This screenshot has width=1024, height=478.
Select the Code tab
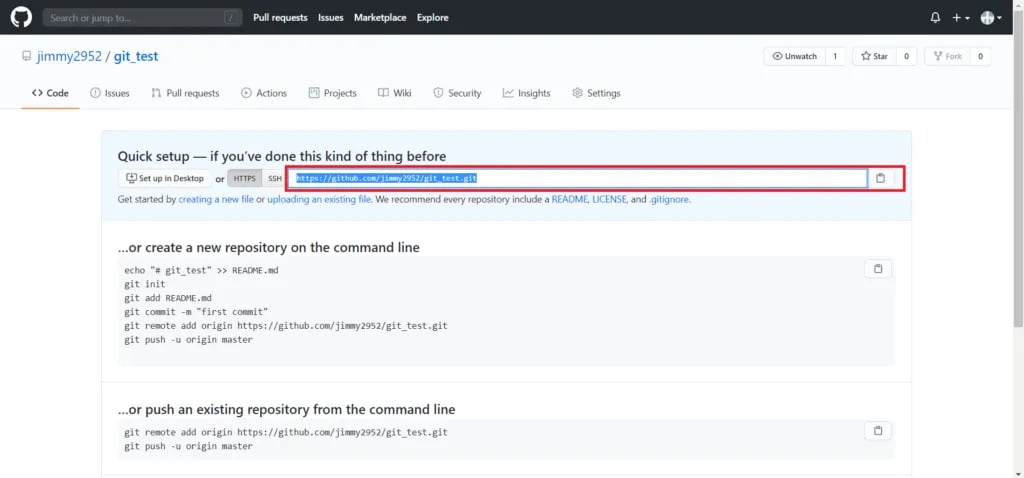tap(50, 93)
